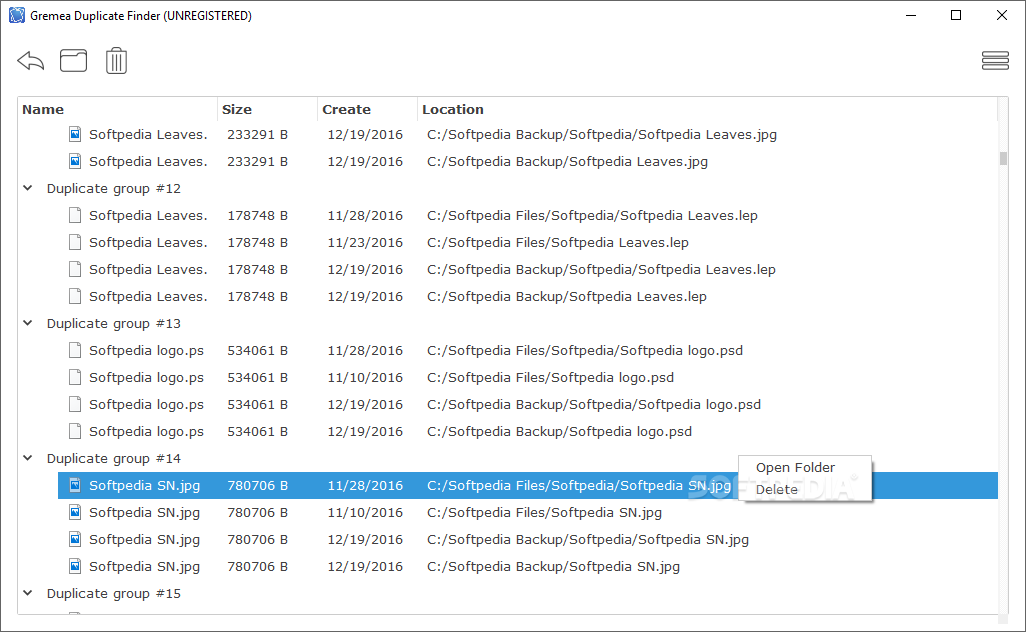Click path C:/Softpedia Files/Softpedia/Softpedia Leaves.lep
This screenshot has height=632, width=1026.
click(x=592, y=215)
